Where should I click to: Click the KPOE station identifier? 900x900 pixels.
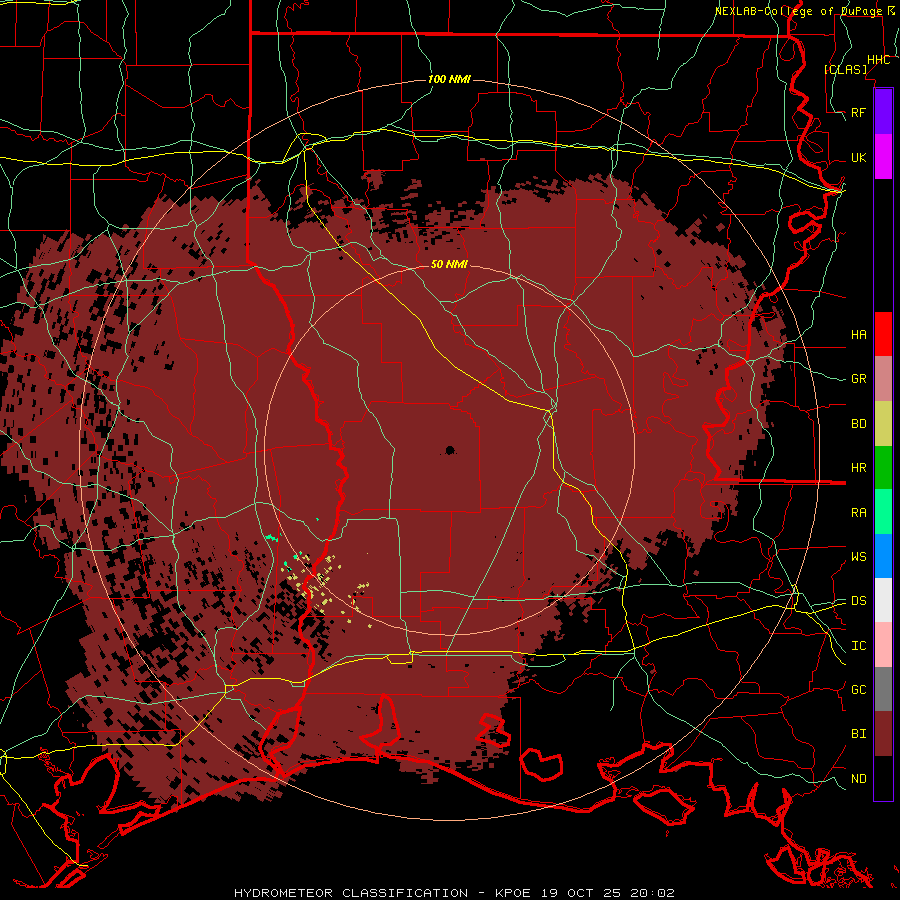[512, 893]
